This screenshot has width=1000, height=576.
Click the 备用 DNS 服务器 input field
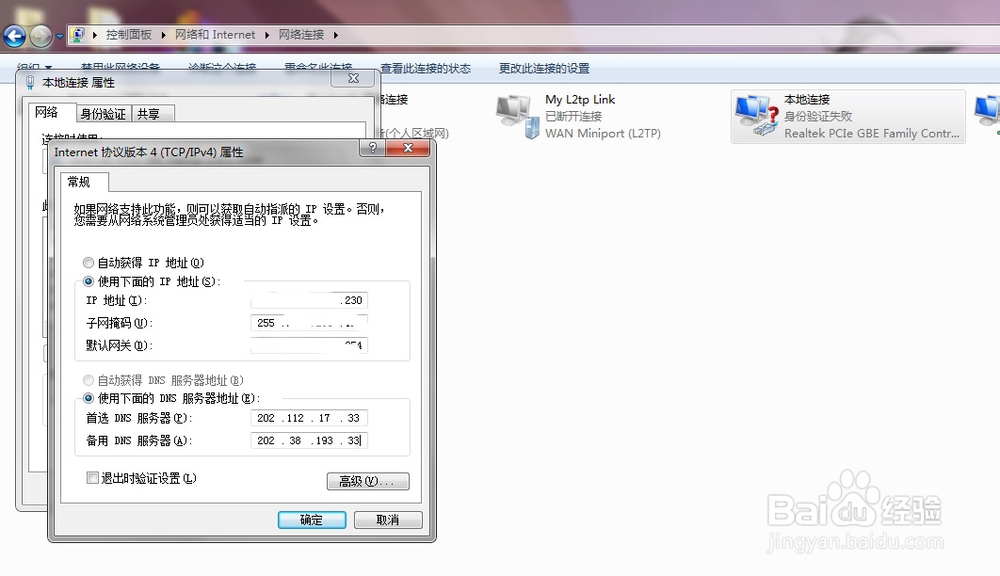[309, 440]
